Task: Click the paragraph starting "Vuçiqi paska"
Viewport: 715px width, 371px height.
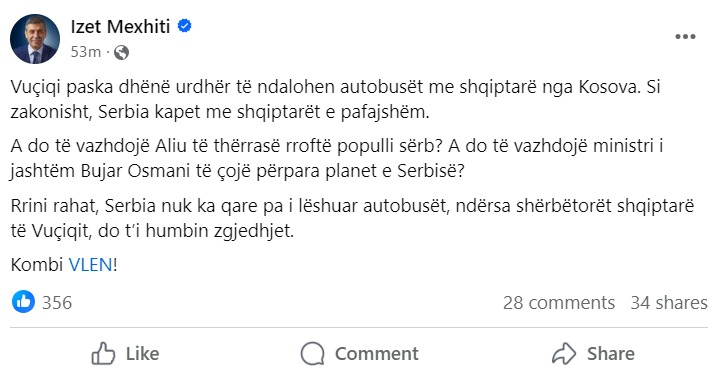Action: (x=336, y=99)
